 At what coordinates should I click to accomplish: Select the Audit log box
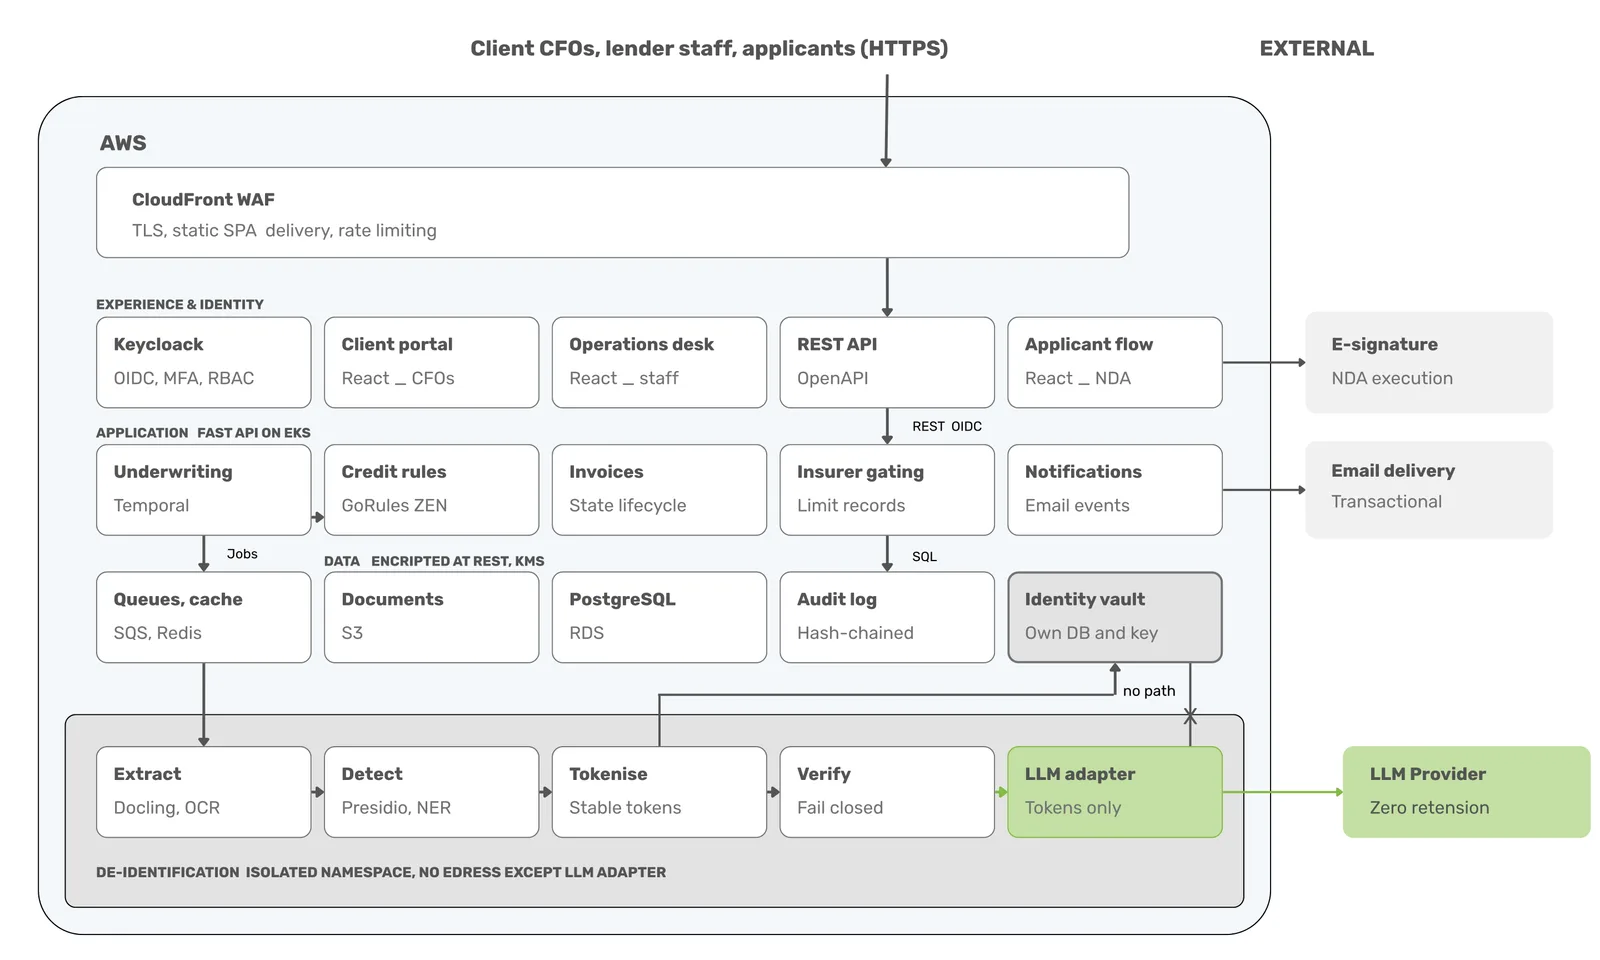pyautogui.click(x=887, y=617)
